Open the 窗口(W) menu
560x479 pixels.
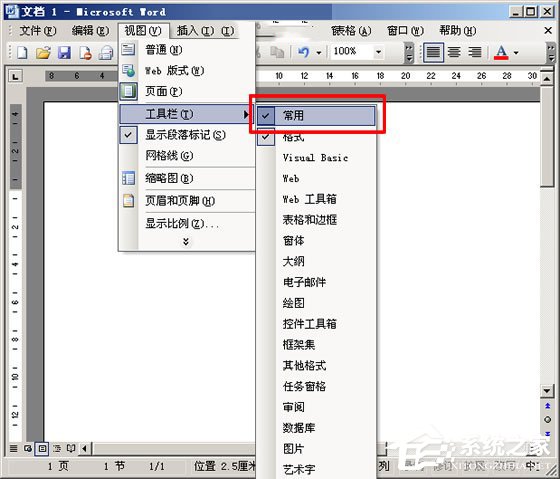[x=405, y=31]
